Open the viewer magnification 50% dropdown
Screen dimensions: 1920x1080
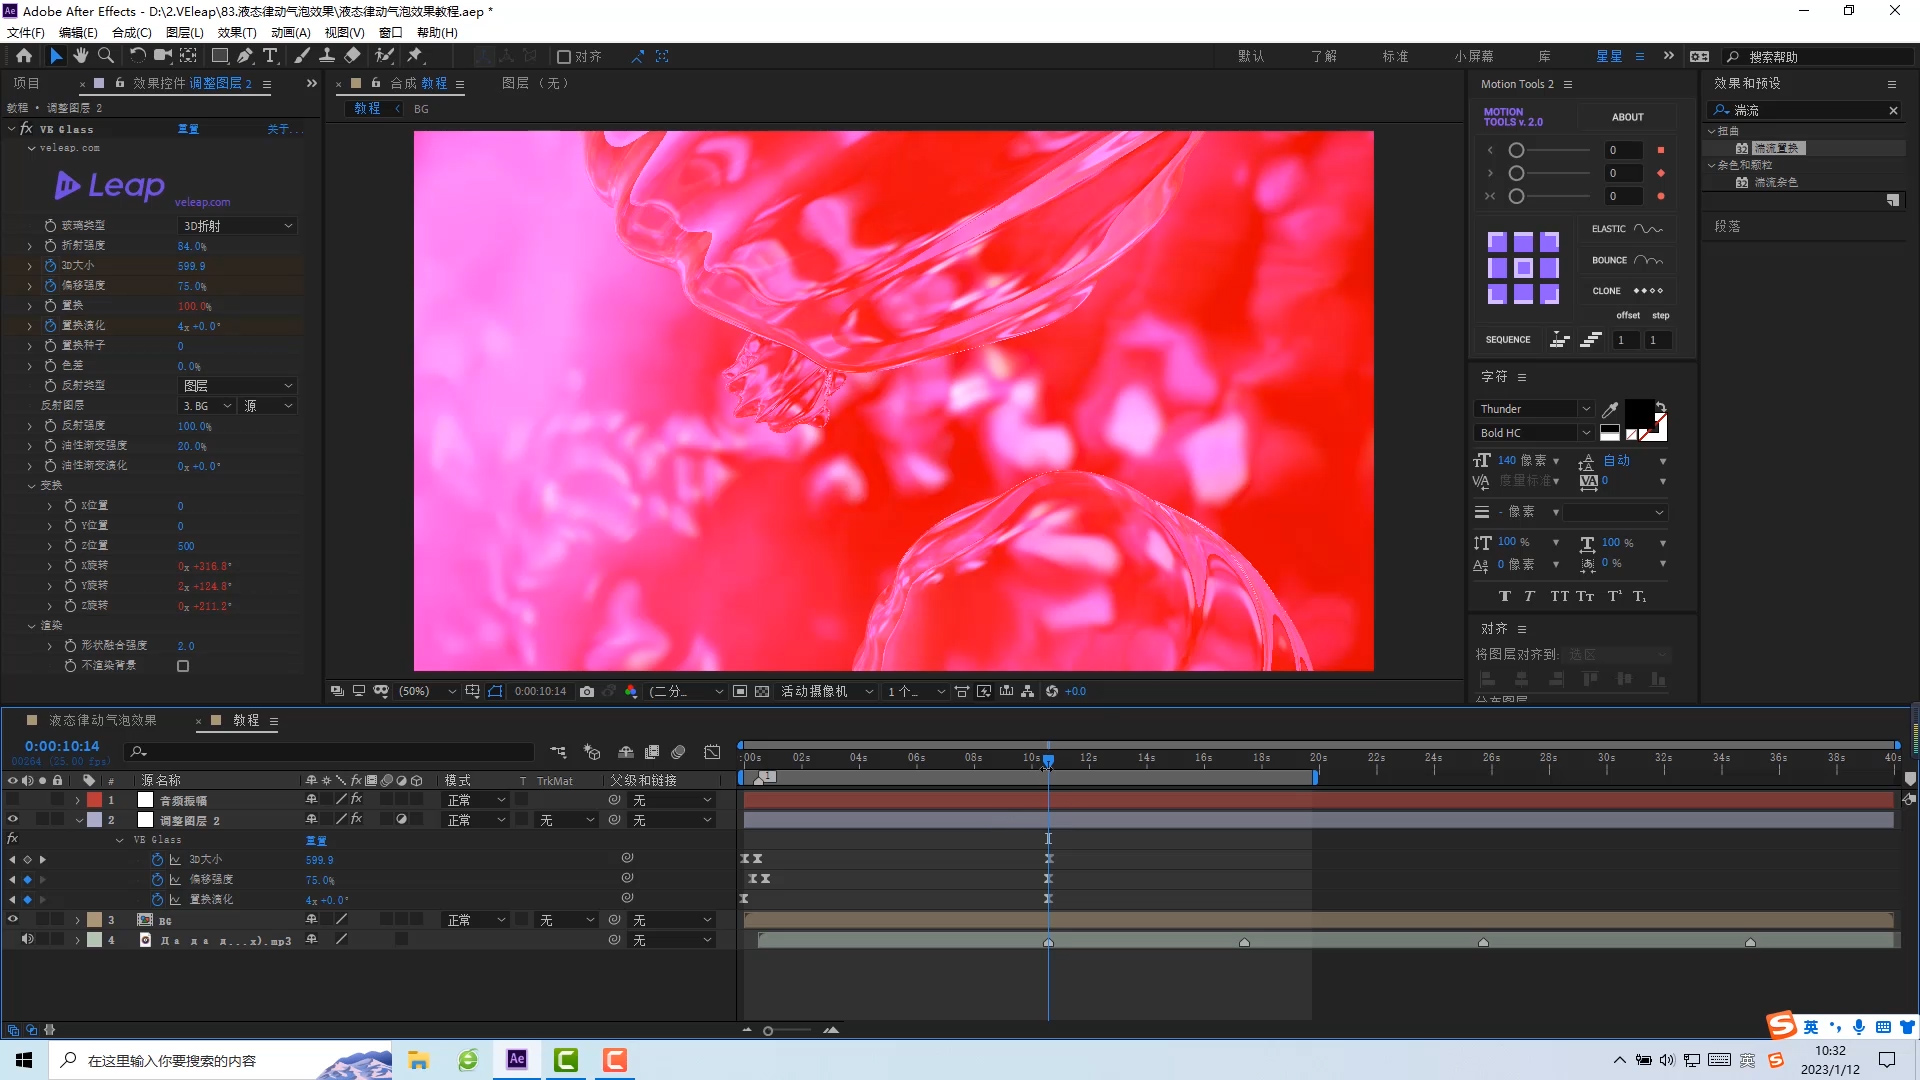(x=427, y=691)
